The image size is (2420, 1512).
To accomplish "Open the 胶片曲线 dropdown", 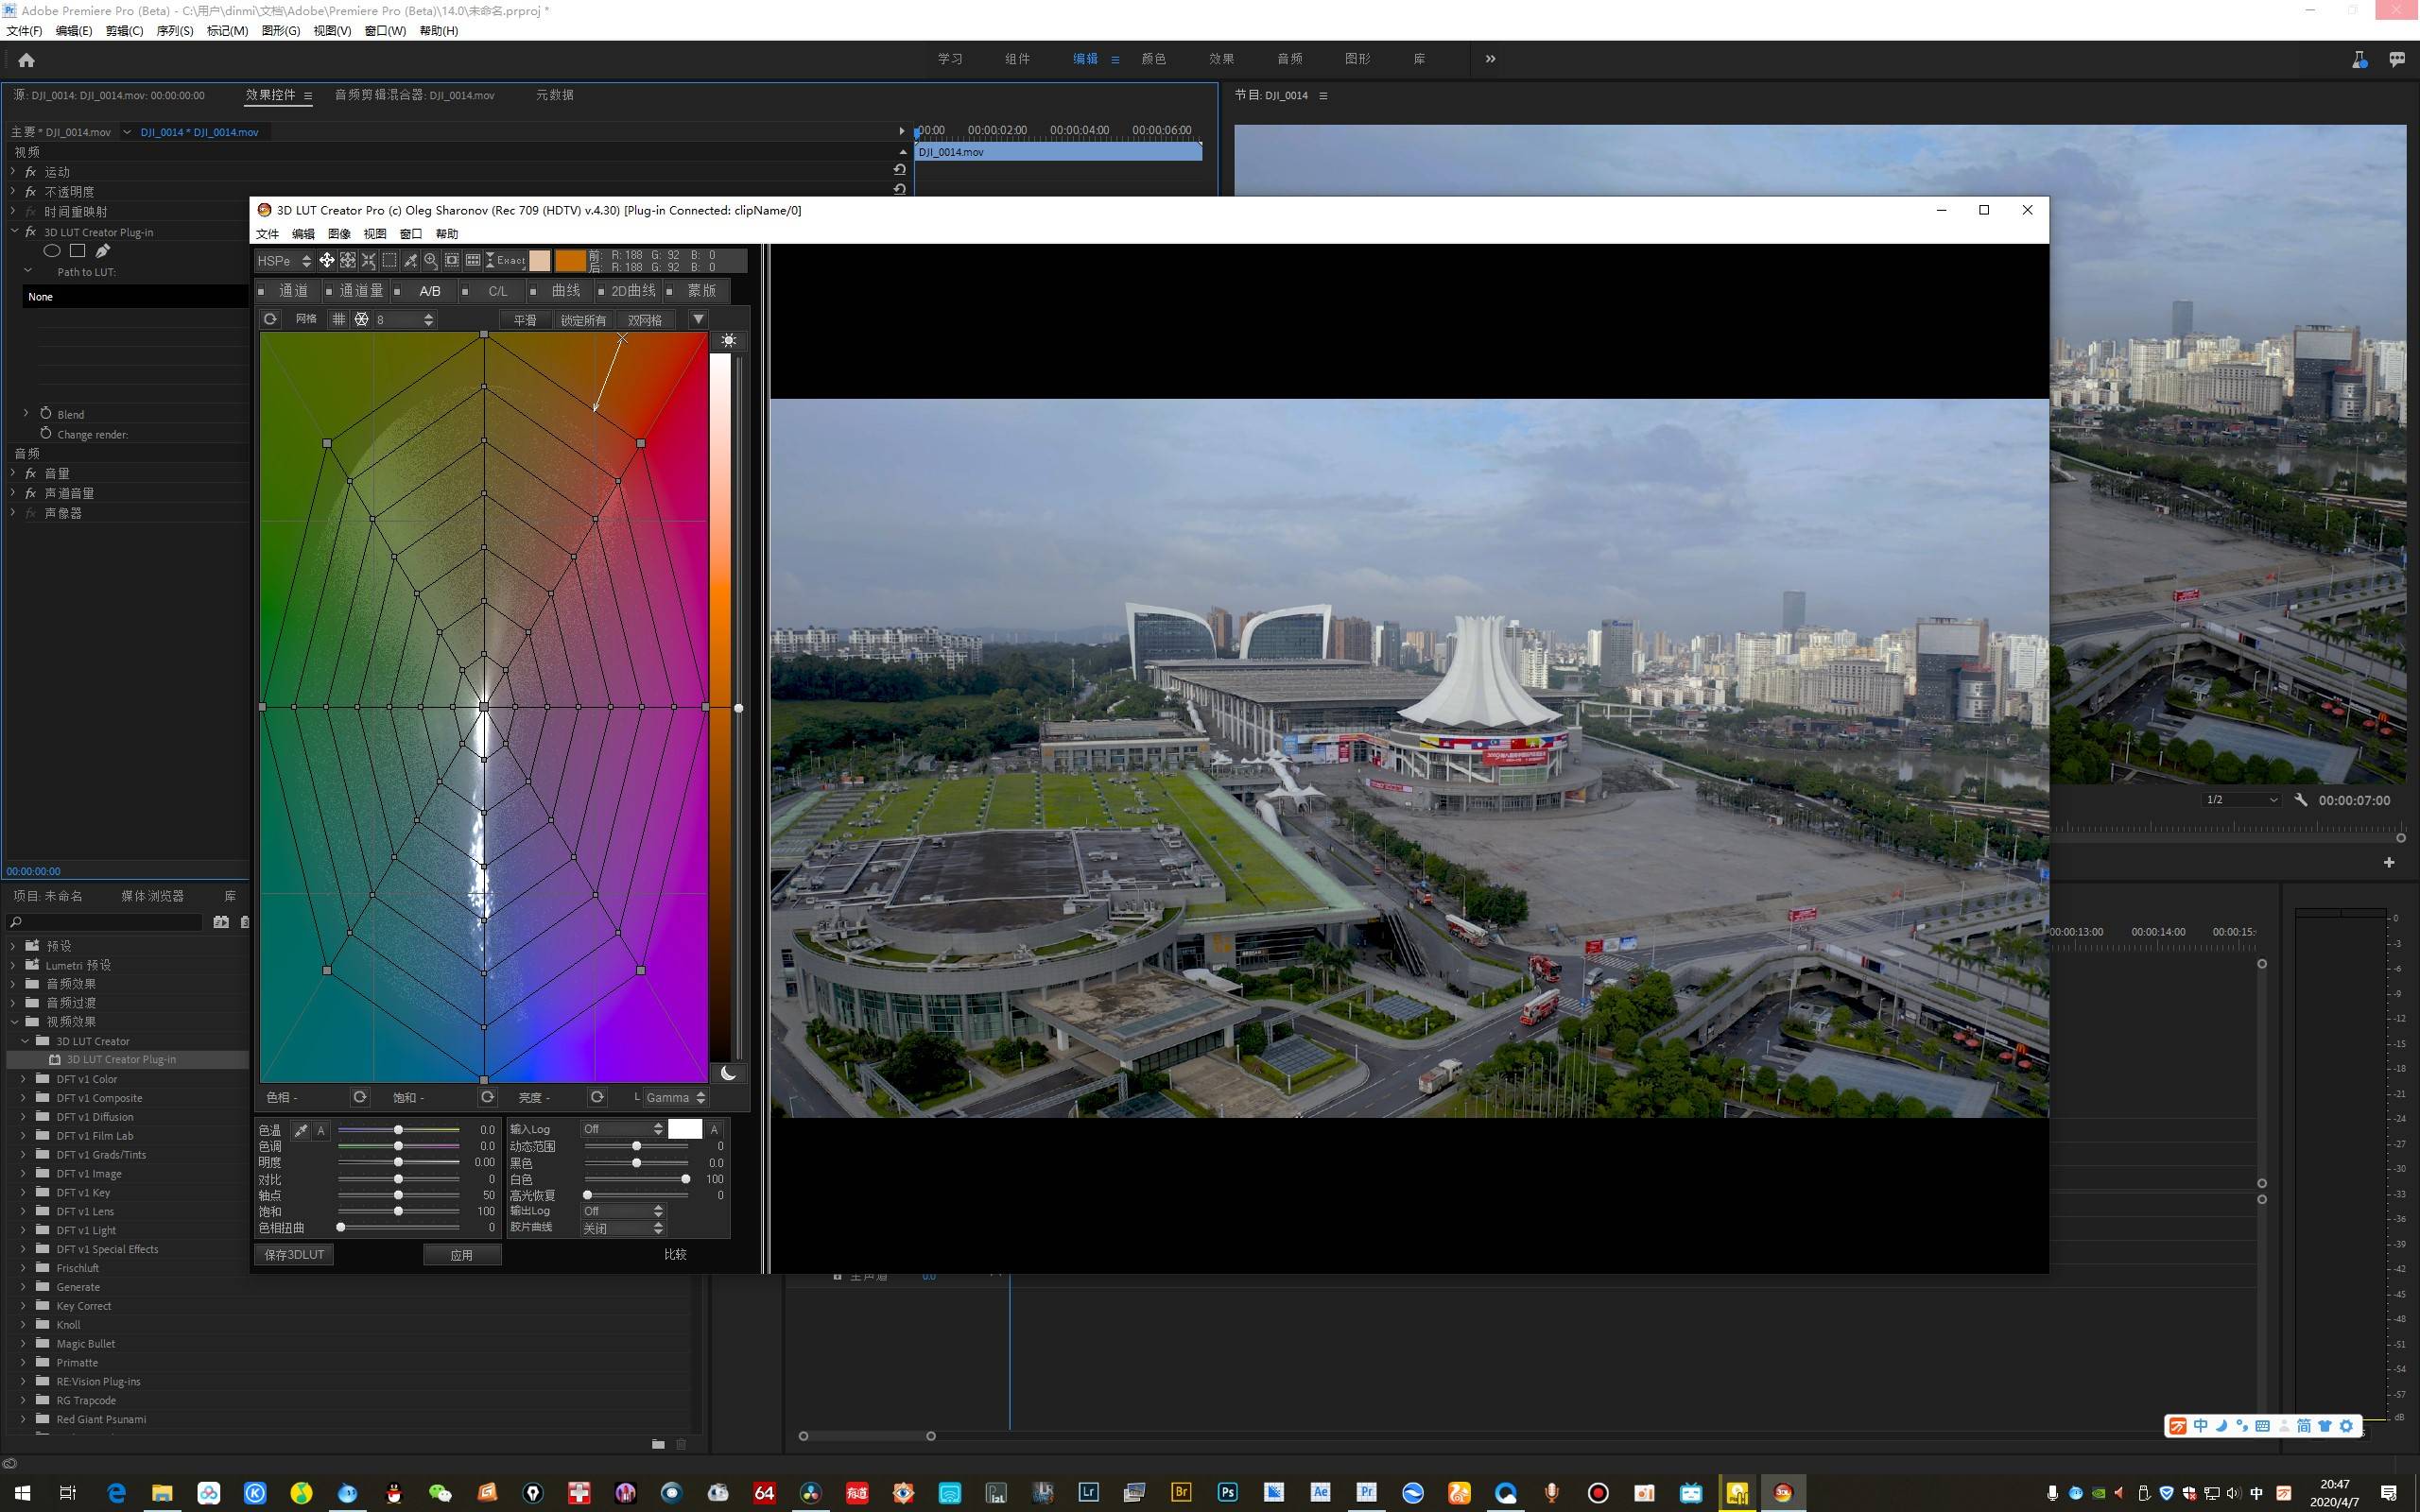I will (623, 1228).
